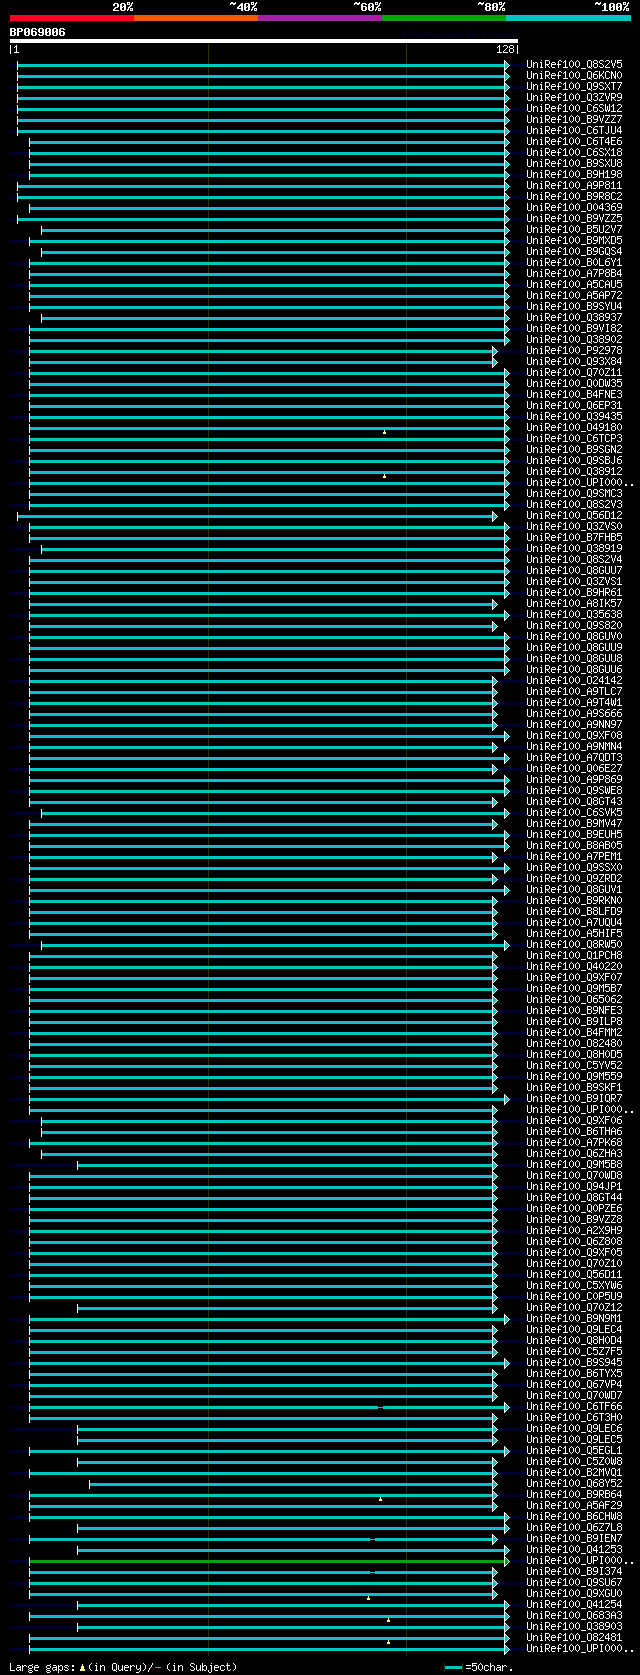This screenshot has height=1675, width=640.
Task: Click label UniRef100_C5YV52
Action: [x=574, y=1065]
